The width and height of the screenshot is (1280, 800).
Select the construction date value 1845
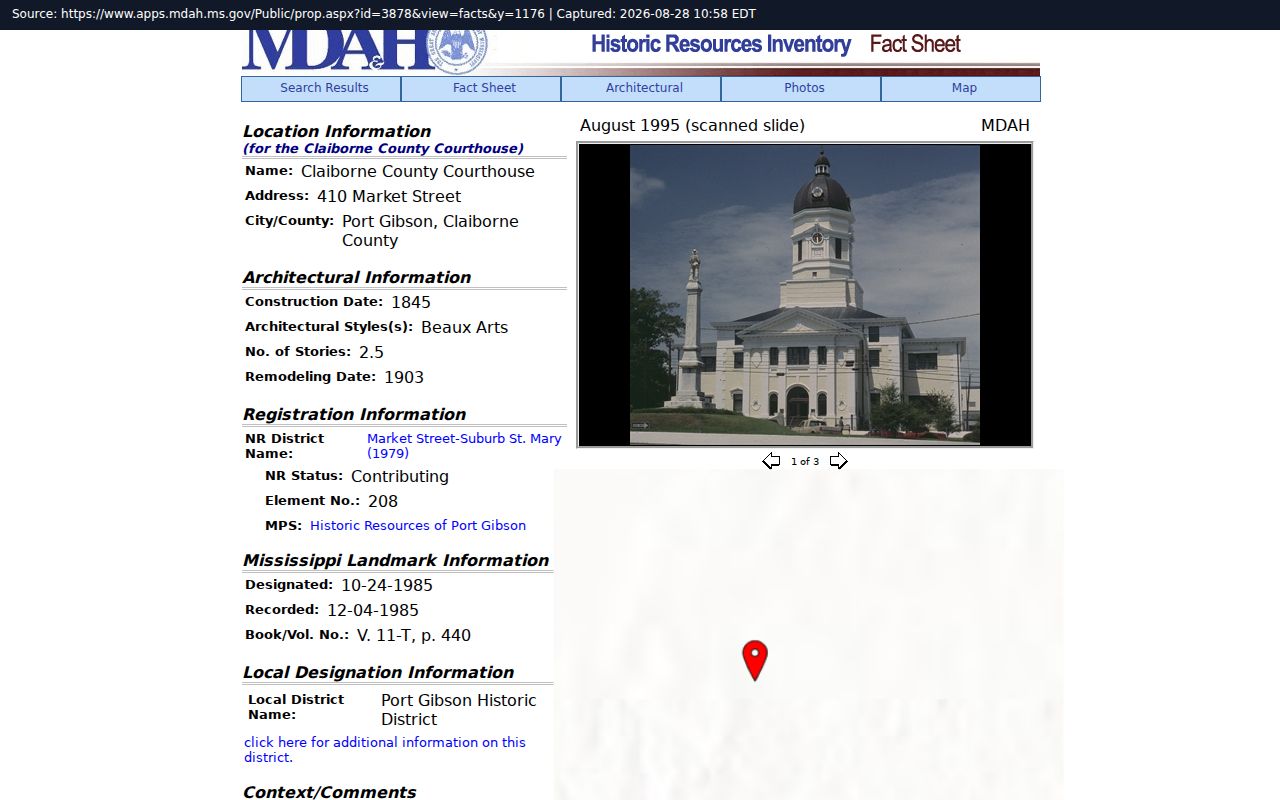[x=411, y=302]
